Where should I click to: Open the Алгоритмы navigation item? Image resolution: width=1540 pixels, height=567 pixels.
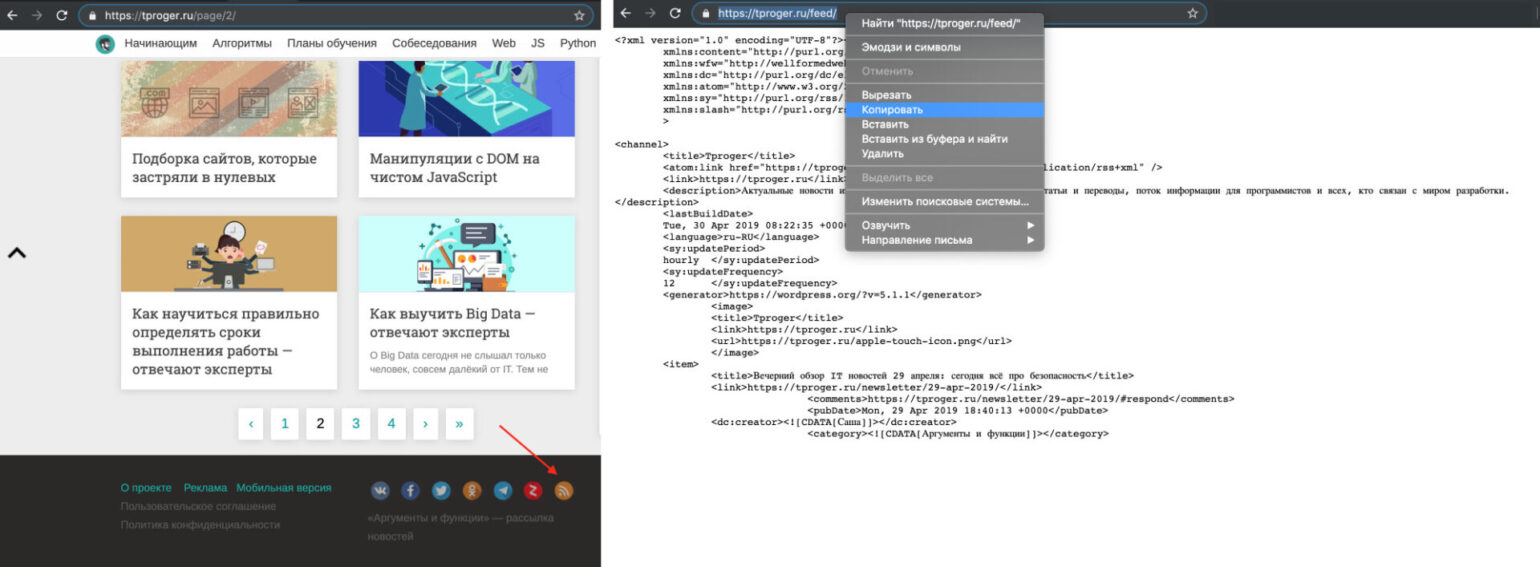pyautogui.click(x=242, y=44)
